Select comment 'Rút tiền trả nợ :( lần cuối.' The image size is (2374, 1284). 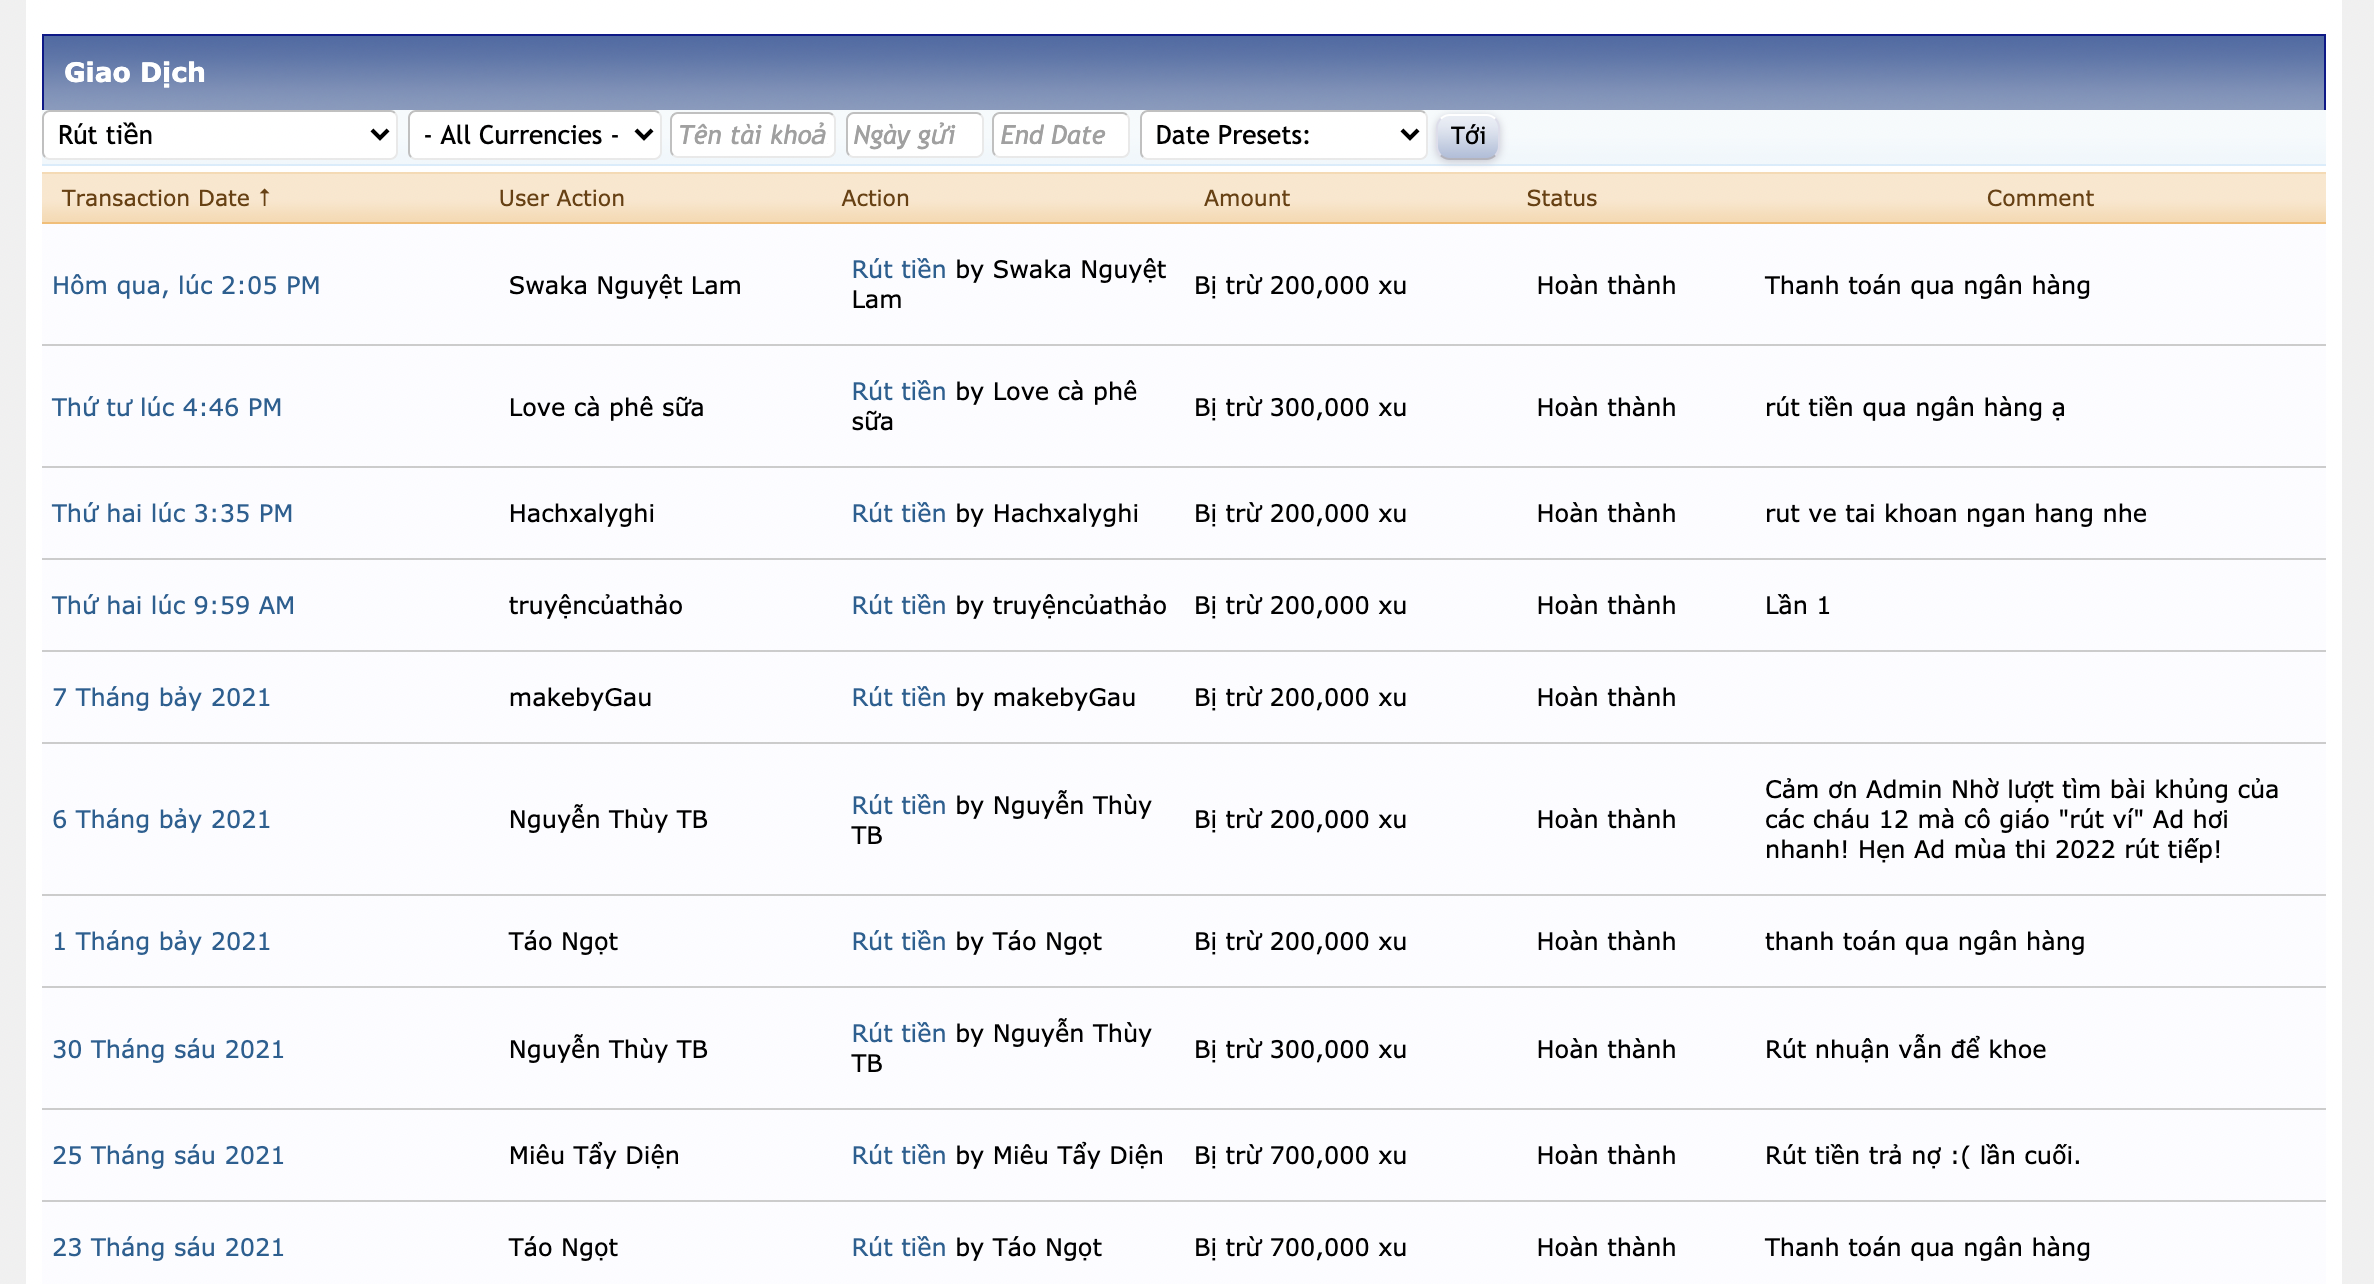point(1922,1156)
